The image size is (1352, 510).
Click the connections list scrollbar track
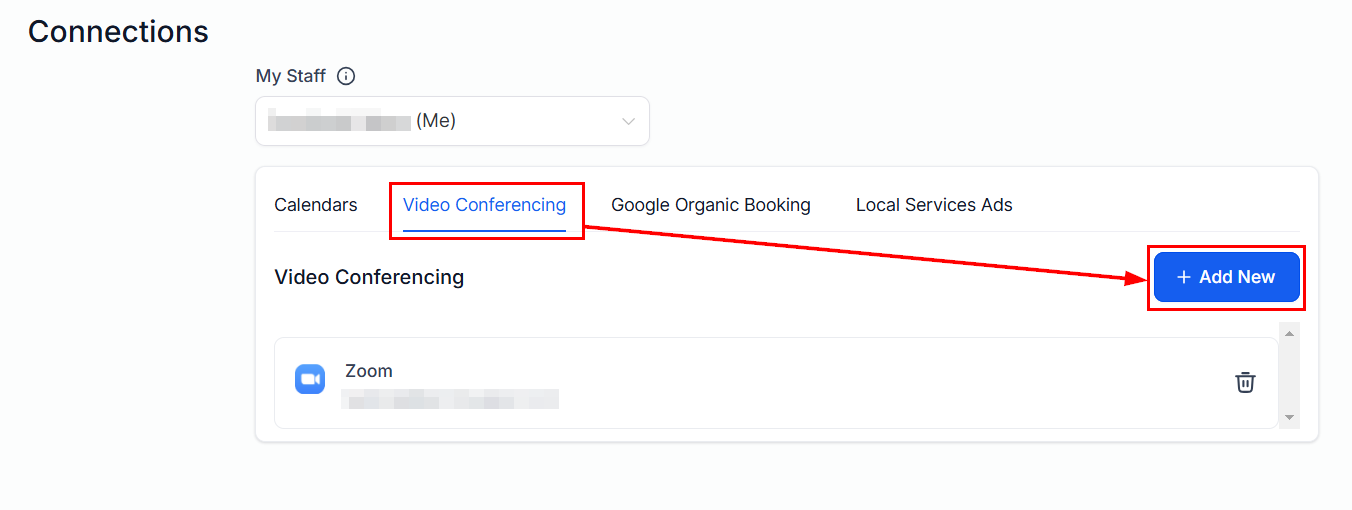click(1289, 375)
